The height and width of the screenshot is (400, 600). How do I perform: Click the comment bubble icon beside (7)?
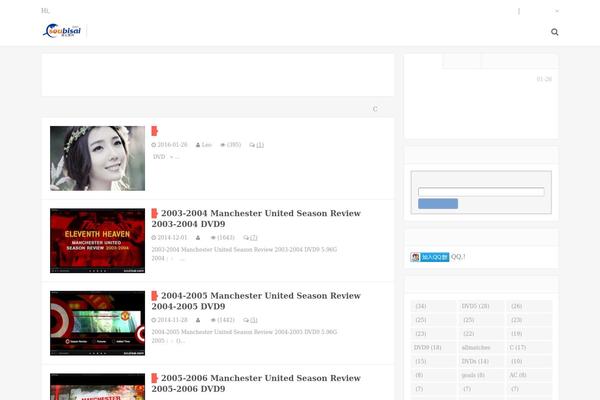[246, 238]
